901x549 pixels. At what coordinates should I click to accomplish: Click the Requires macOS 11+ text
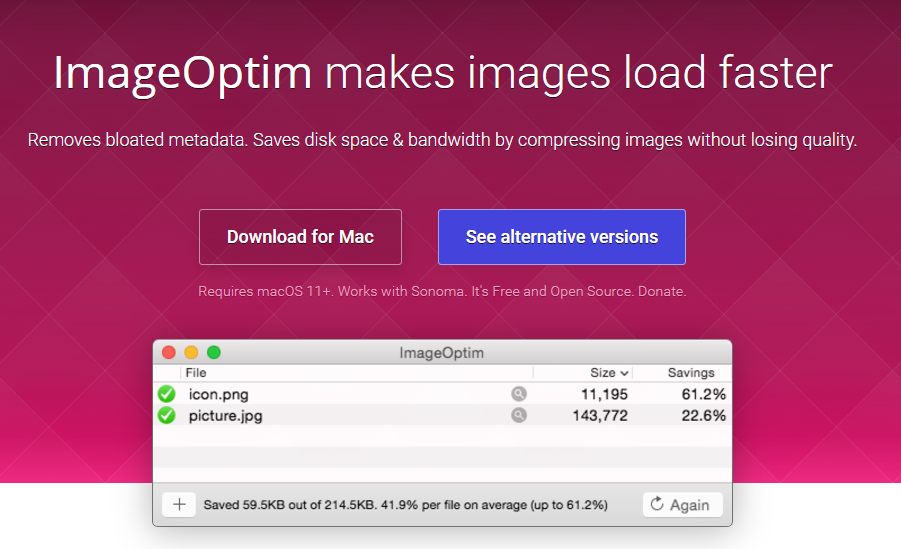point(265,291)
